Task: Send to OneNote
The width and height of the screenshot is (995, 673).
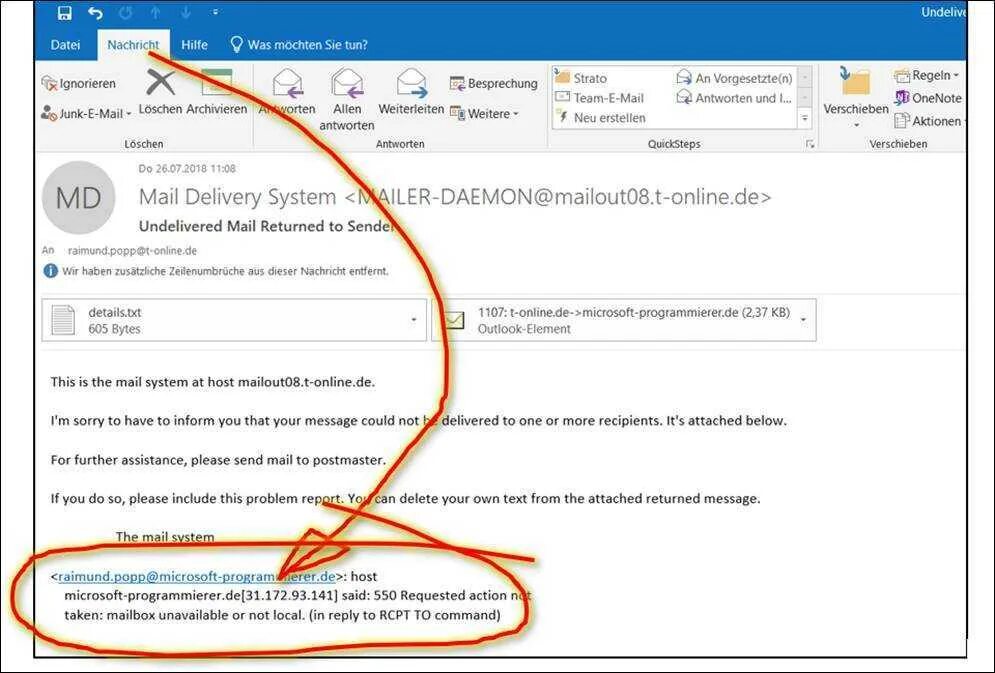Action: 928,98
